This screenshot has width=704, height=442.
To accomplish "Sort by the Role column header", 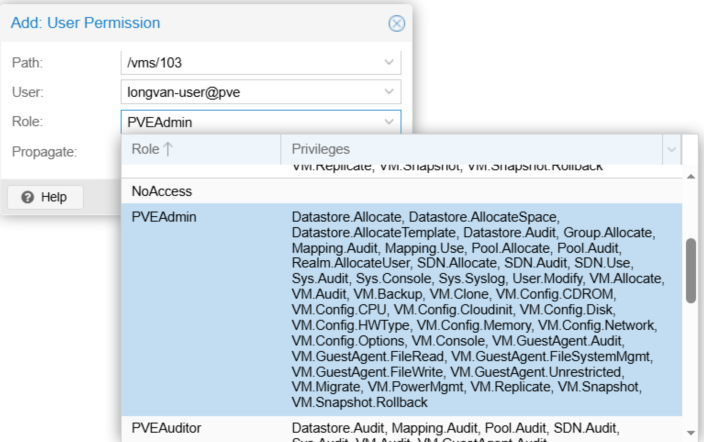I will click(201, 149).
